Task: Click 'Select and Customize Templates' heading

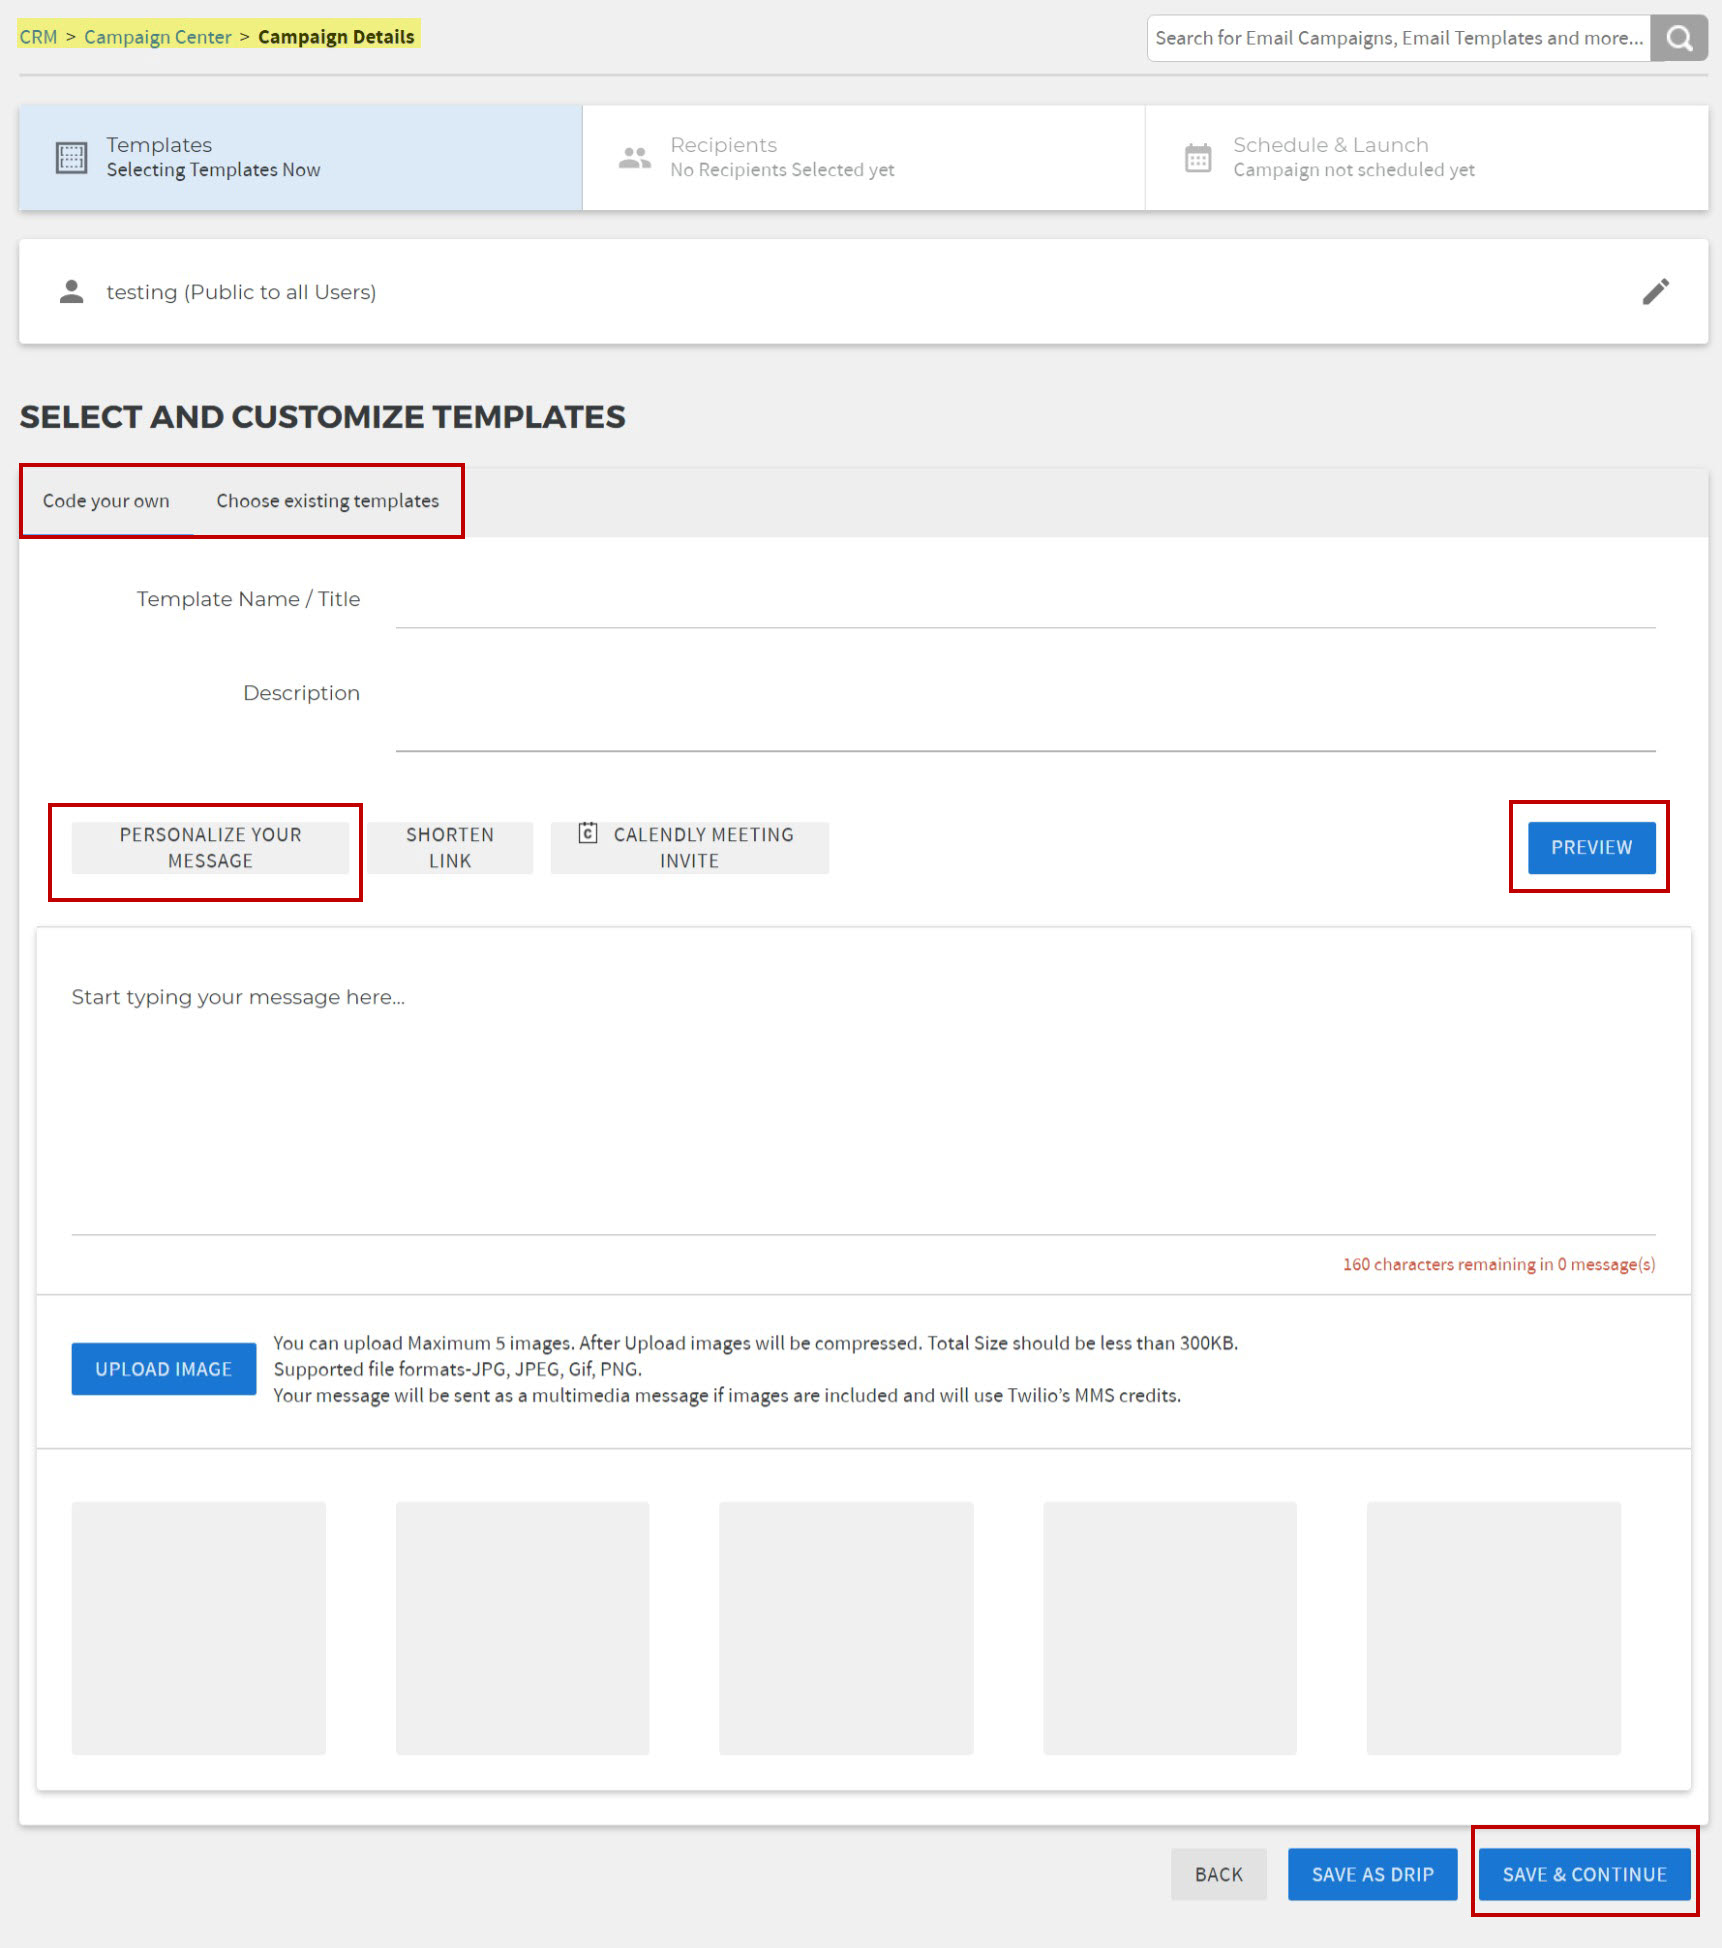Action: coord(322,417)
